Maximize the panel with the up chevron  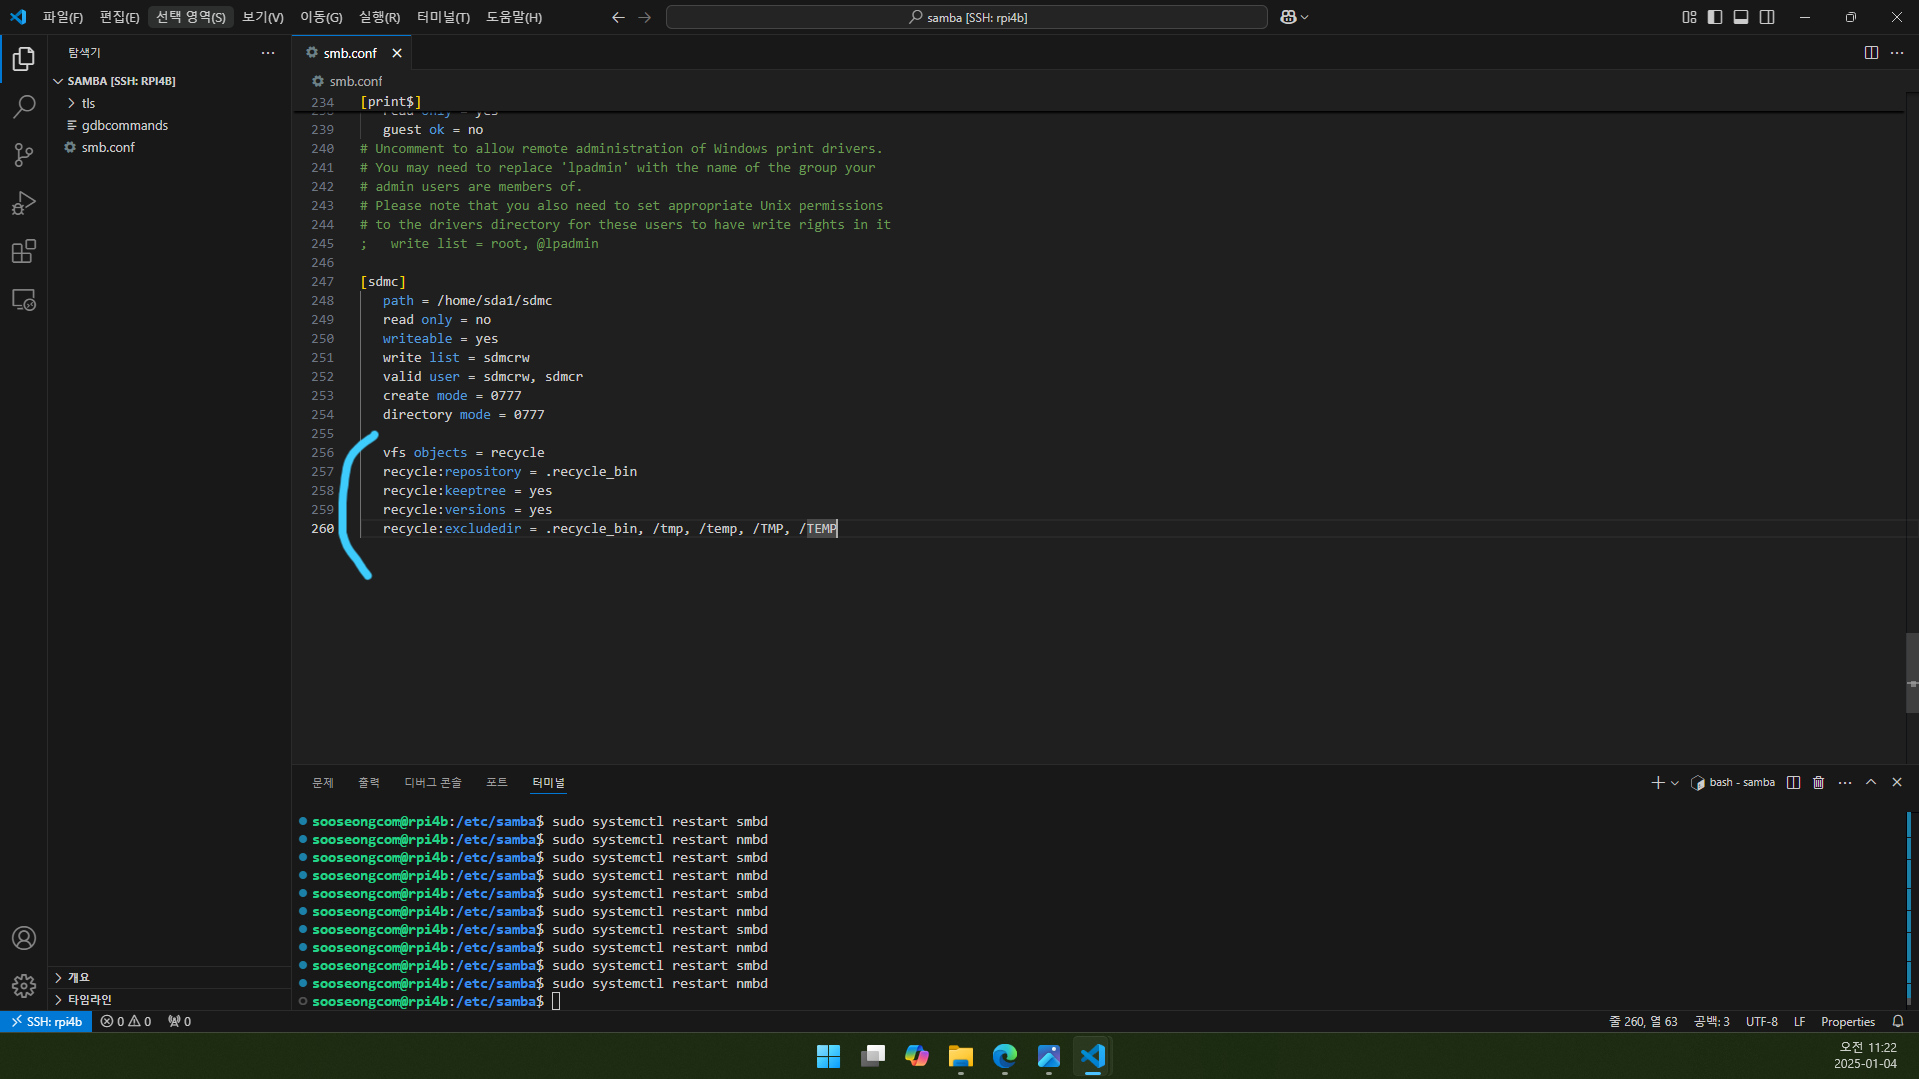point(1871,783)
